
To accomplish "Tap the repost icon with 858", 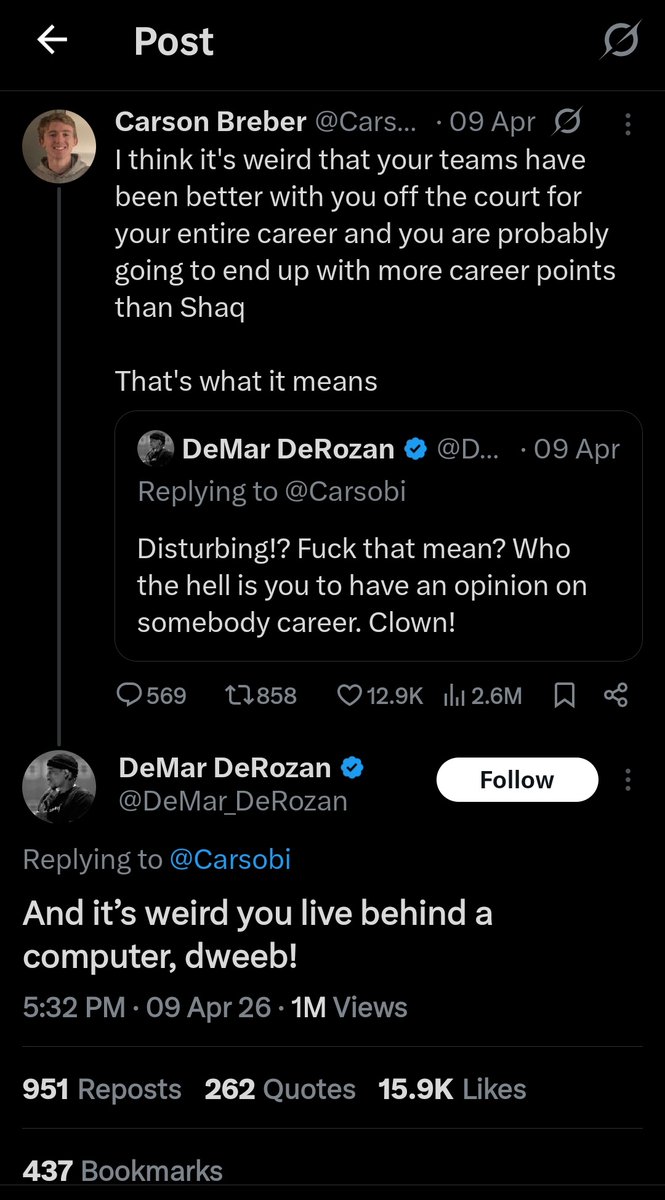I will point(261,695).
